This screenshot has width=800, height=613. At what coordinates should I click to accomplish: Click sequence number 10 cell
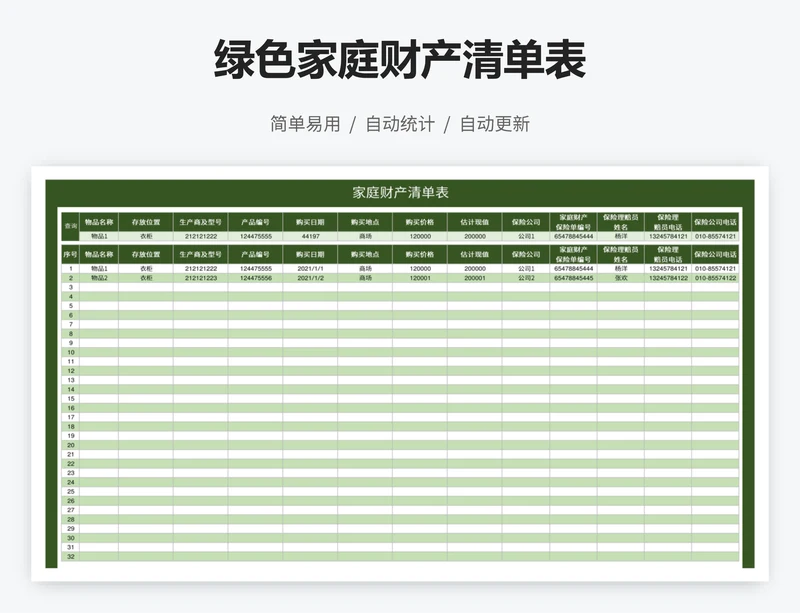[70, 352]
